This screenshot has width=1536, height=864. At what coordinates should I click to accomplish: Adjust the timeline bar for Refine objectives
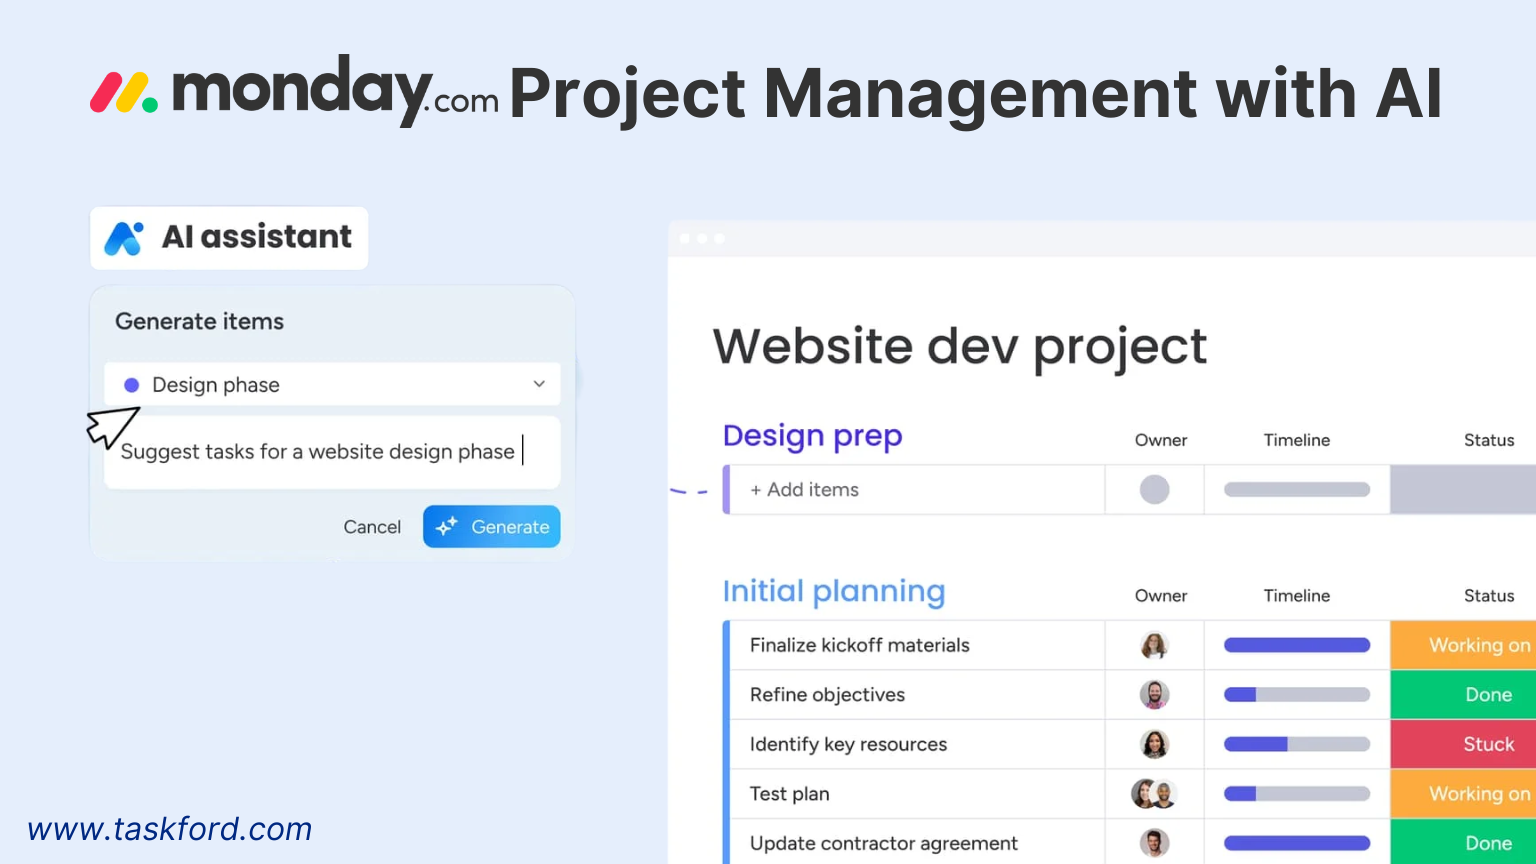(x=1297, y=694)
